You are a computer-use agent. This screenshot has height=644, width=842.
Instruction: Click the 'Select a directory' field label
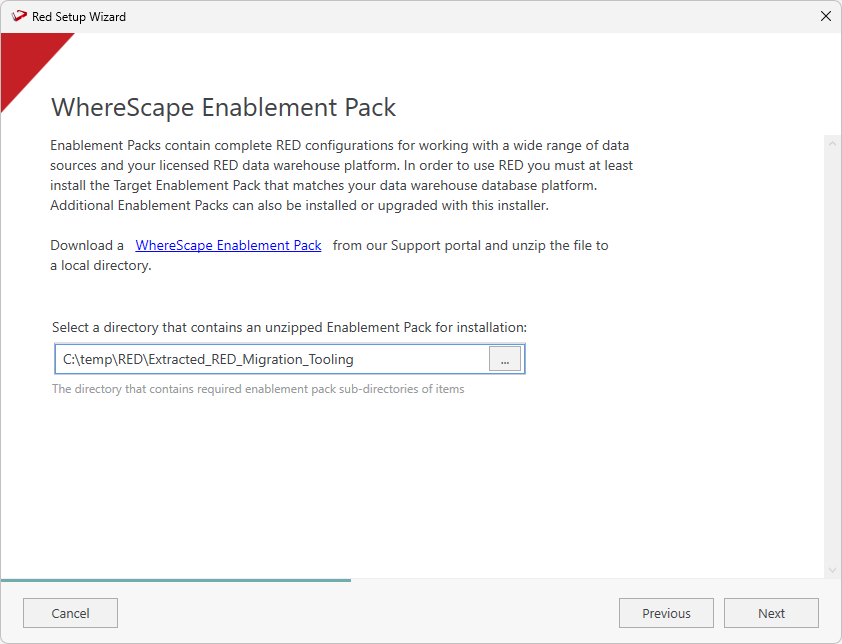(289, 327)
